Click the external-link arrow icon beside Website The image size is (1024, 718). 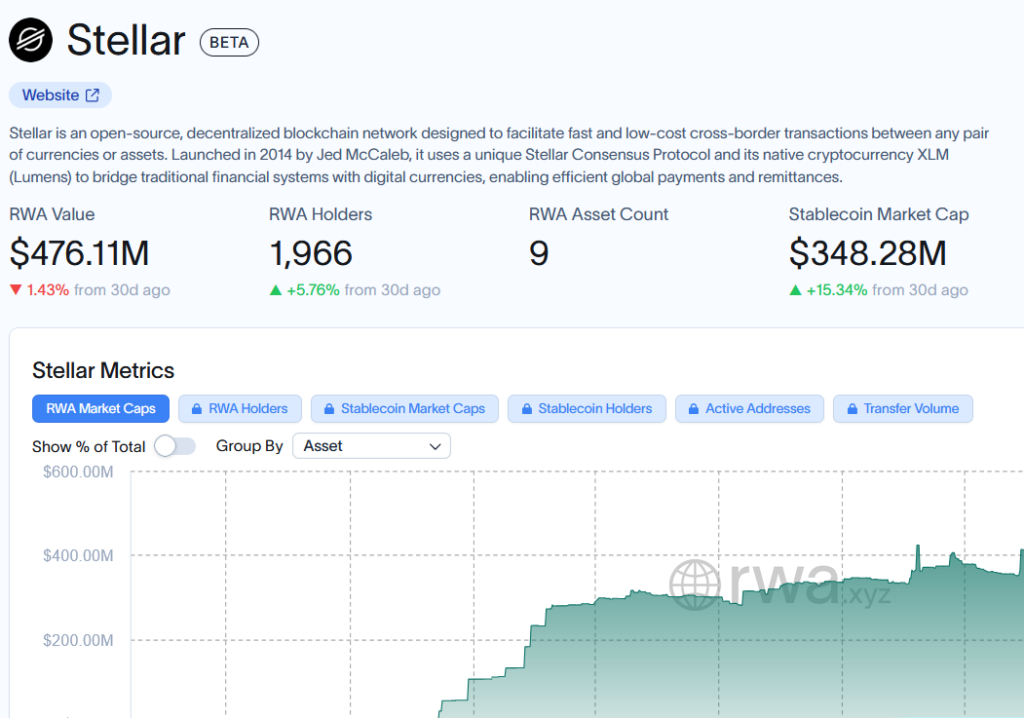93,95
